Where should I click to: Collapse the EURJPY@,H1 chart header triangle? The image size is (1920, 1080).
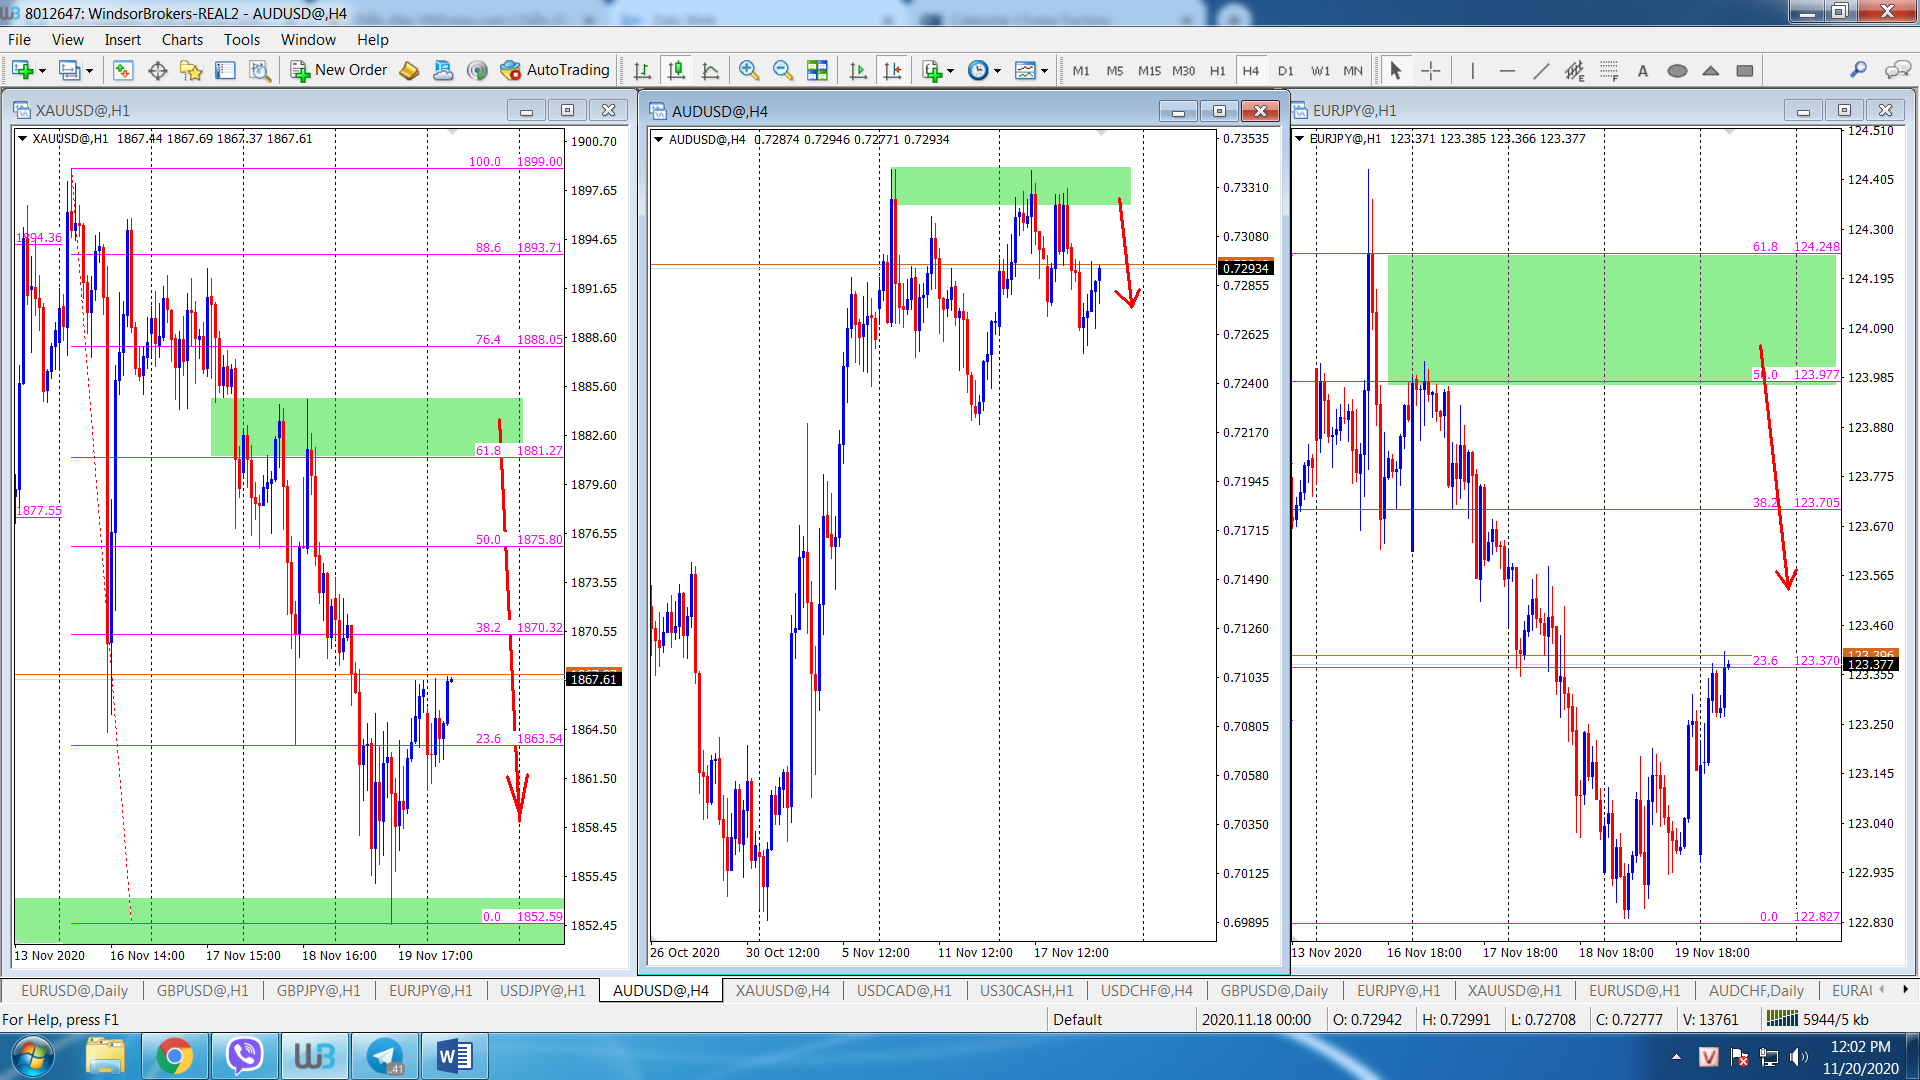[x=1299, y=139]
